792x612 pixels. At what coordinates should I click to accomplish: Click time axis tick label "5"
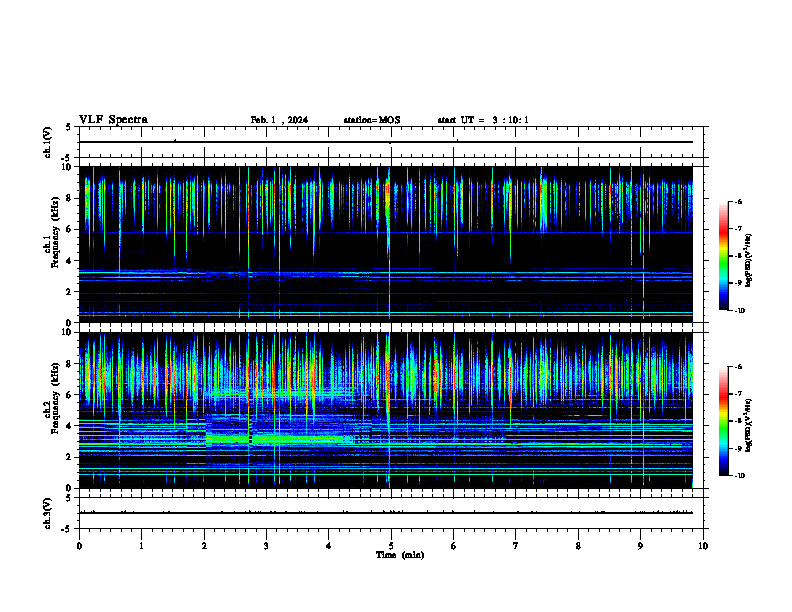[391, 546]
